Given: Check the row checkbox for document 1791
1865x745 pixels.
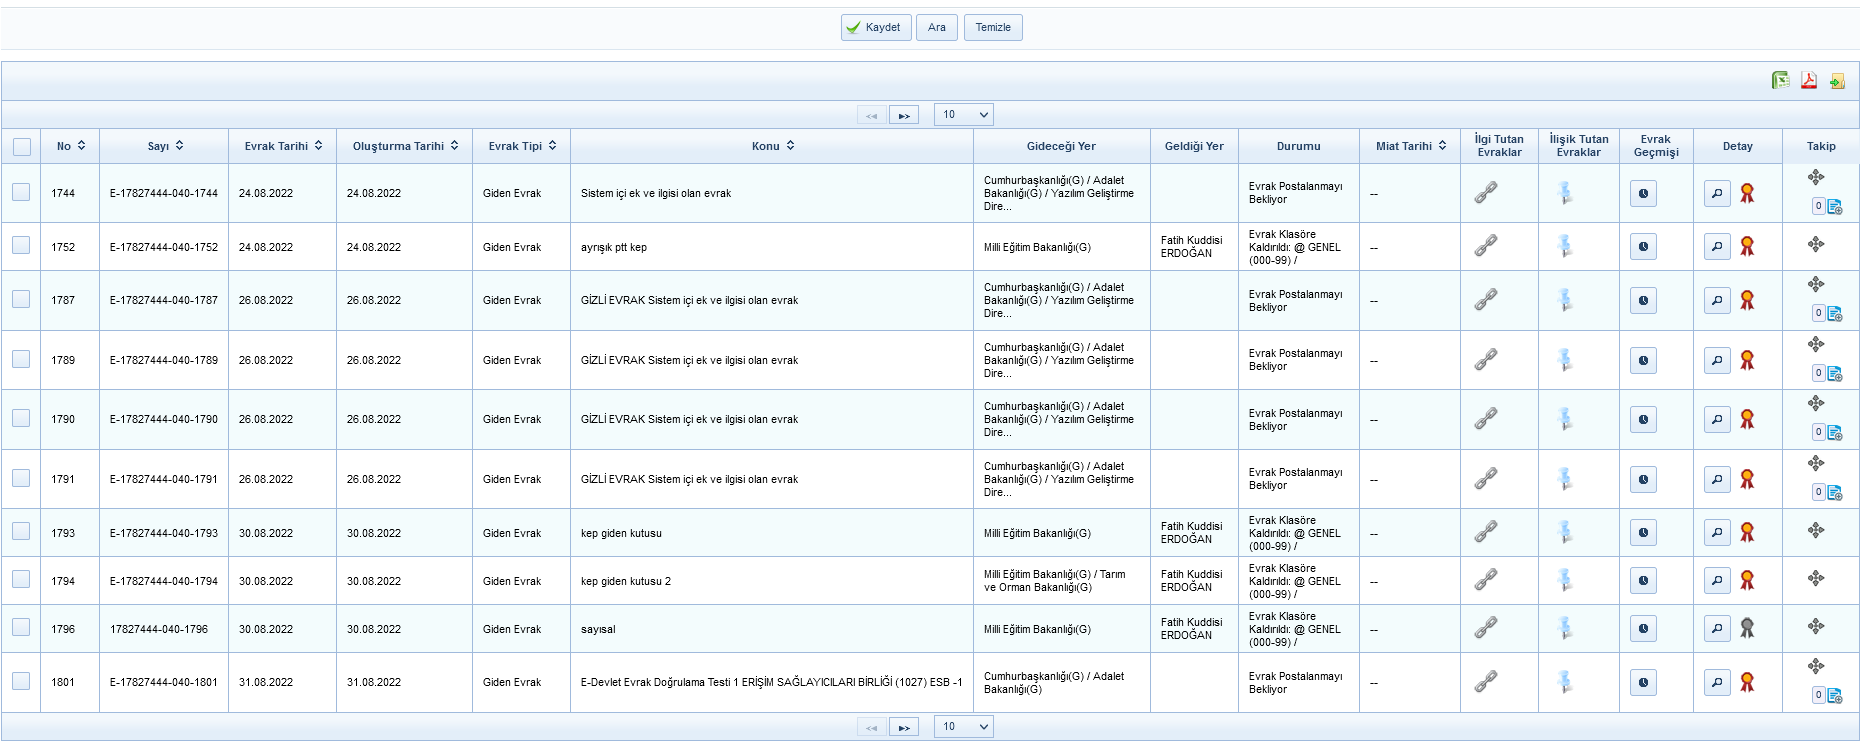Looking at the screenshot, I should click(21, 478).
